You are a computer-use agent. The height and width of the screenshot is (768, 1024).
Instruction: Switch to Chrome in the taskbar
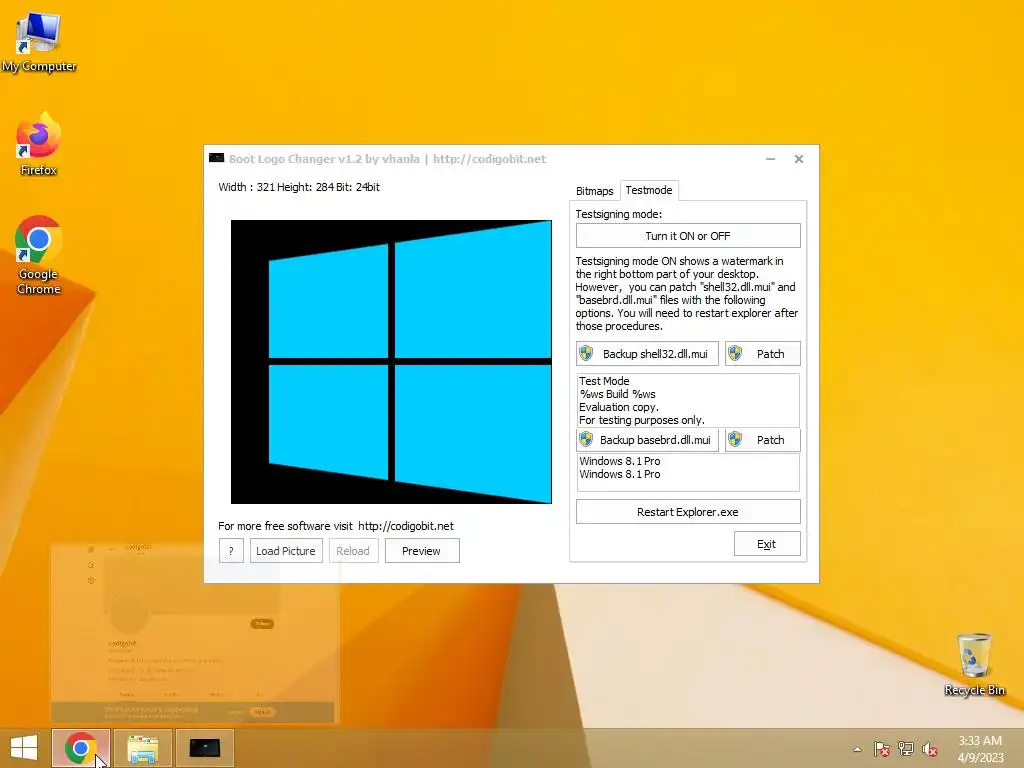click(81, 748)
